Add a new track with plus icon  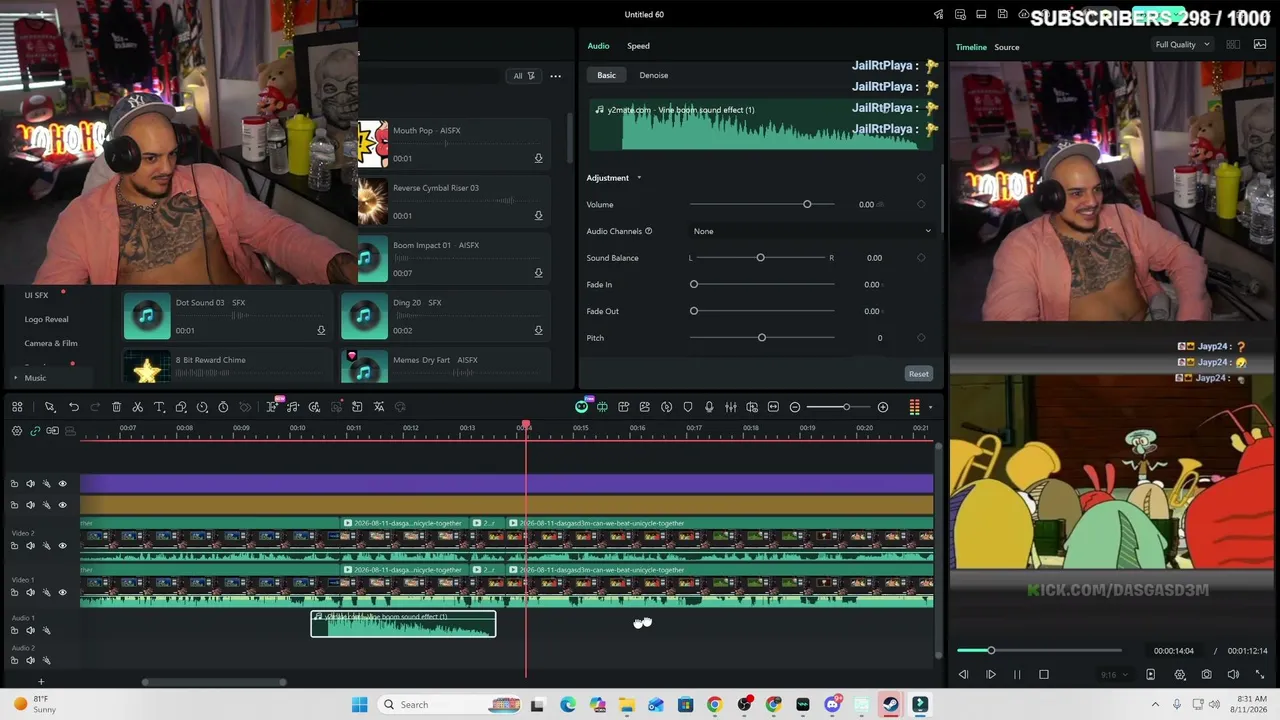41,682
